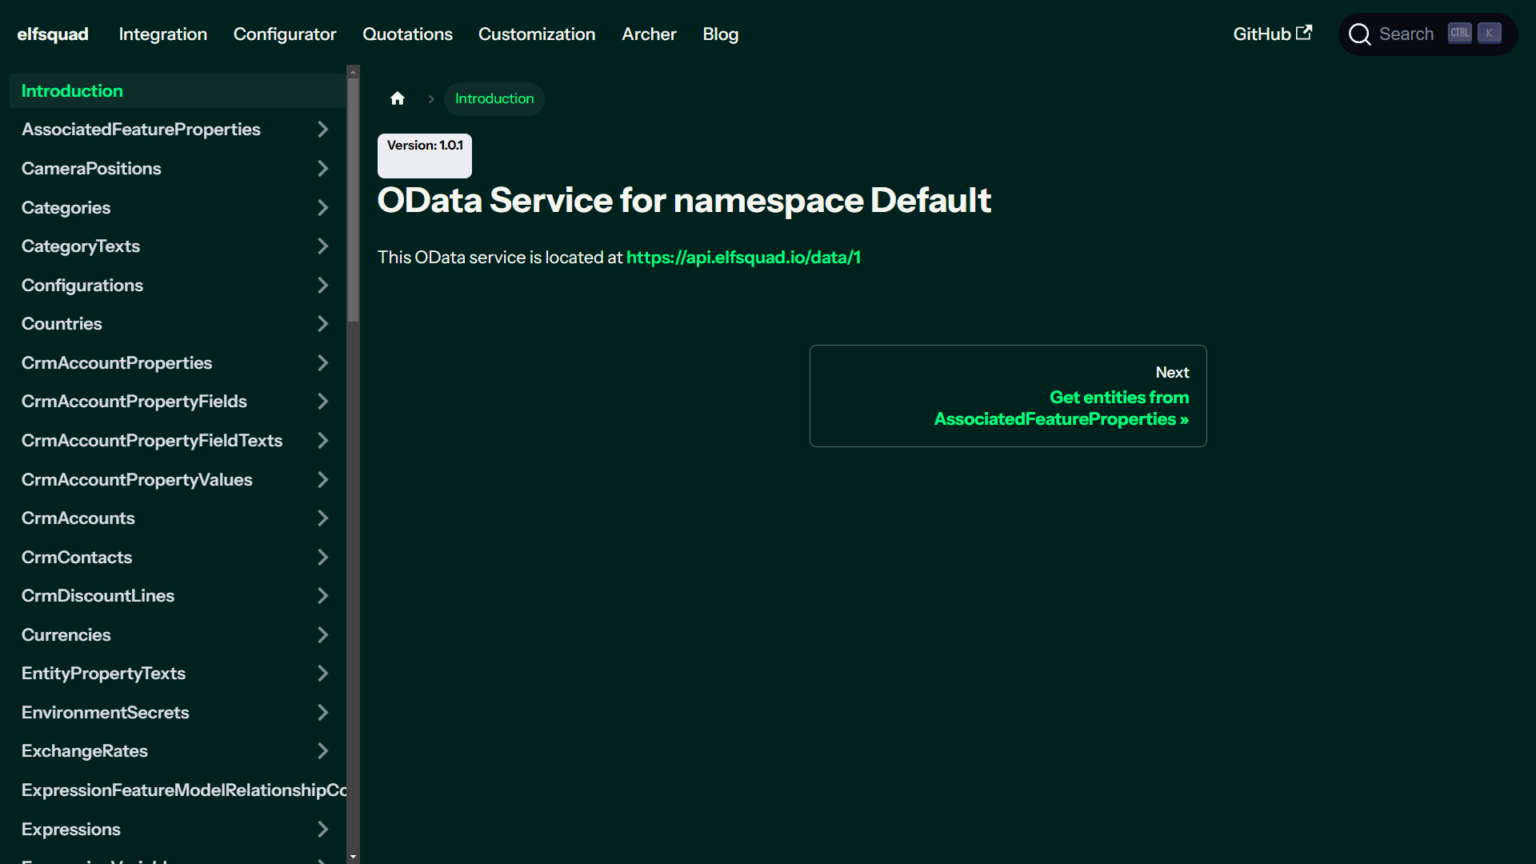The height and width of the screenshot is (864, 1536).
Task: Expand AssociatedFeatureProperties chevron
Action: [322, 129]
